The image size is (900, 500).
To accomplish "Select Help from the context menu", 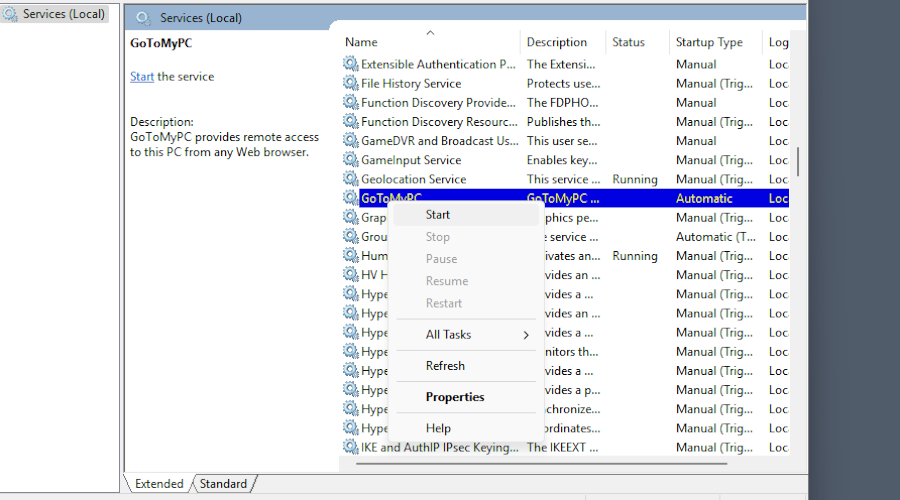I will coord(466,428).
